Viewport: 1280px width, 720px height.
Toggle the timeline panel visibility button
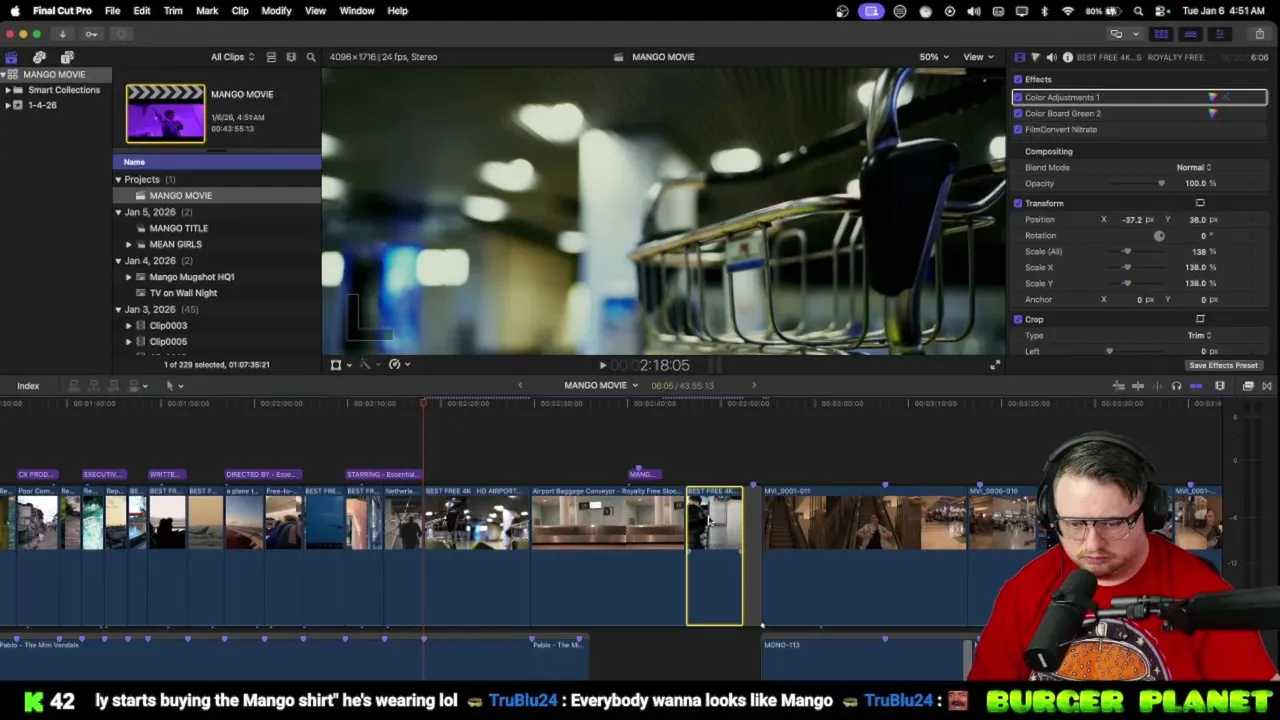click(x=1190, y=34)
